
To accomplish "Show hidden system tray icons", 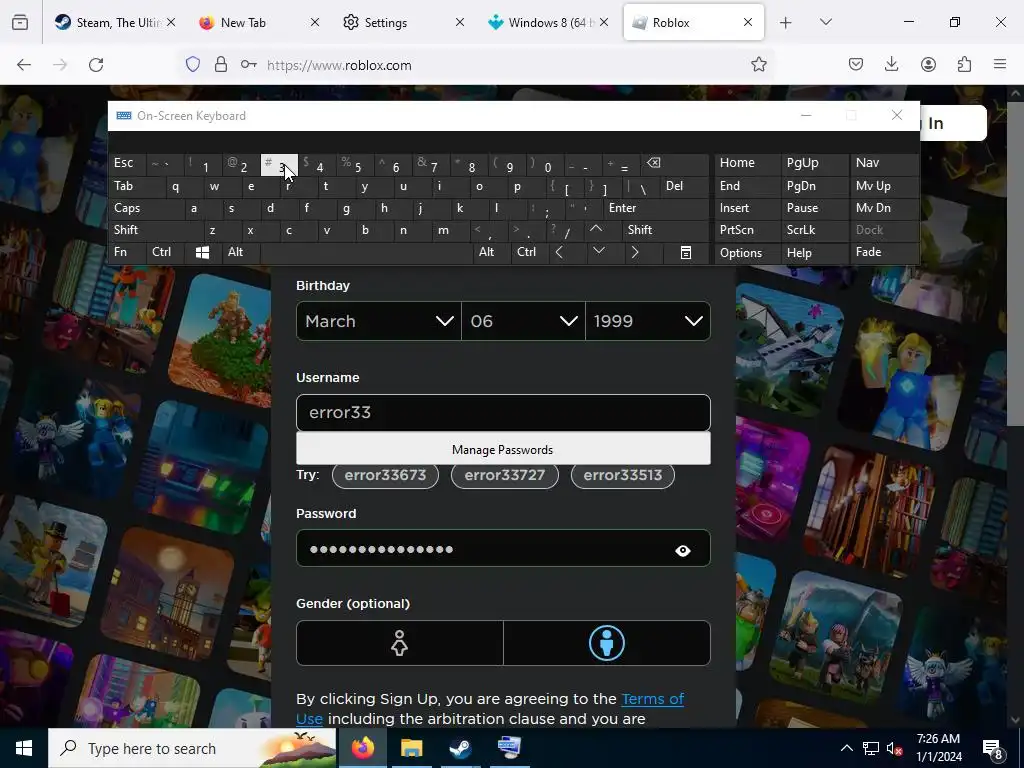I will click(846, 748).
